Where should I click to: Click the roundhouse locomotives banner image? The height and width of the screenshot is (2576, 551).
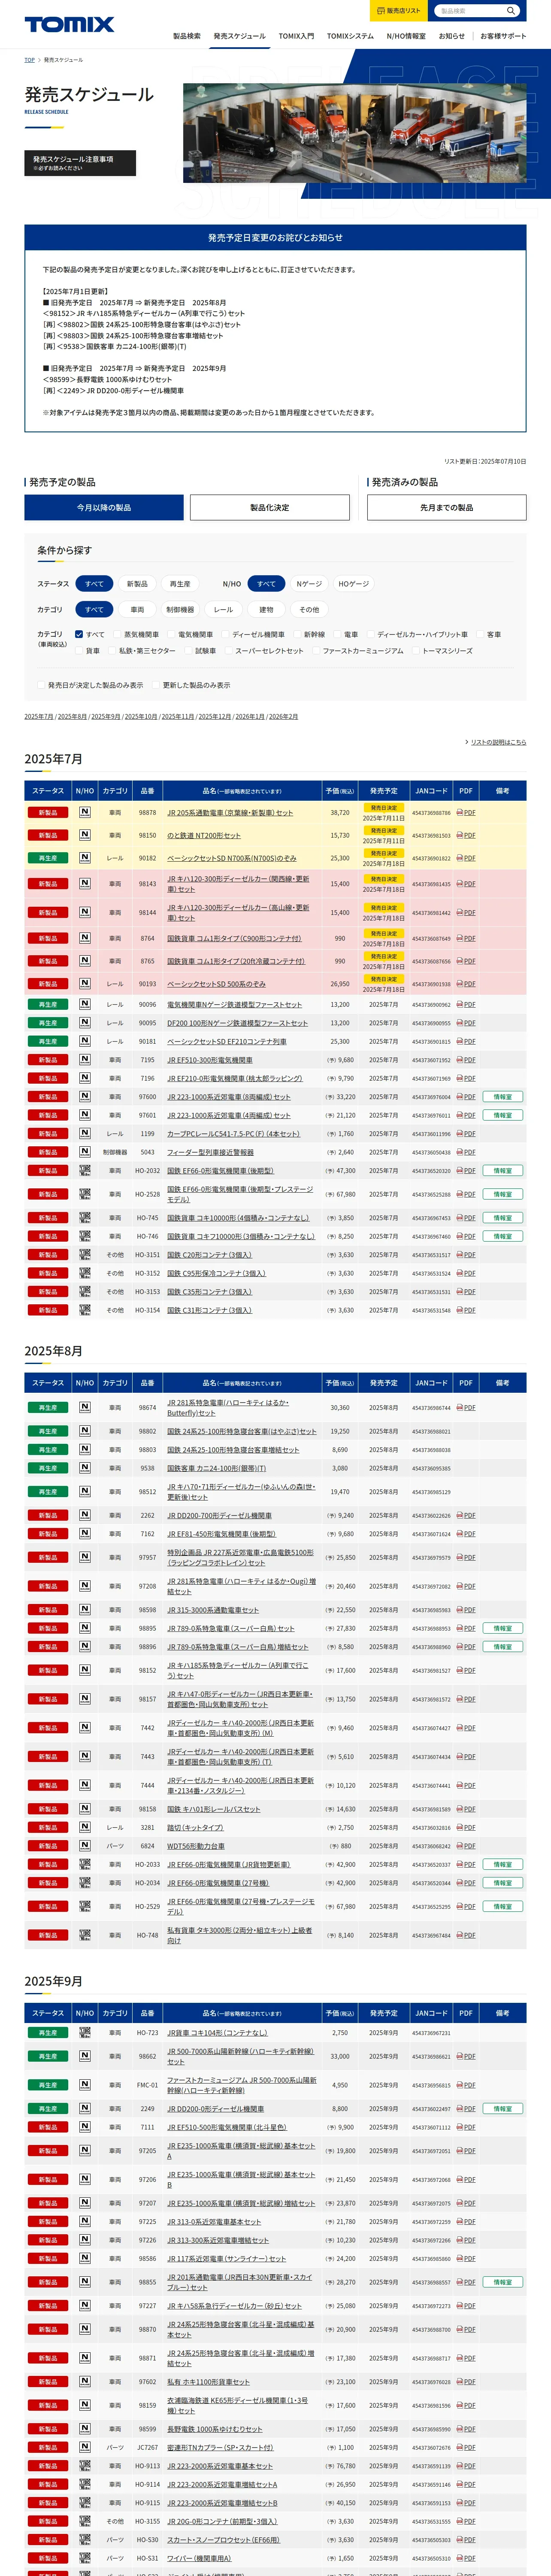[x=354, y=133]
